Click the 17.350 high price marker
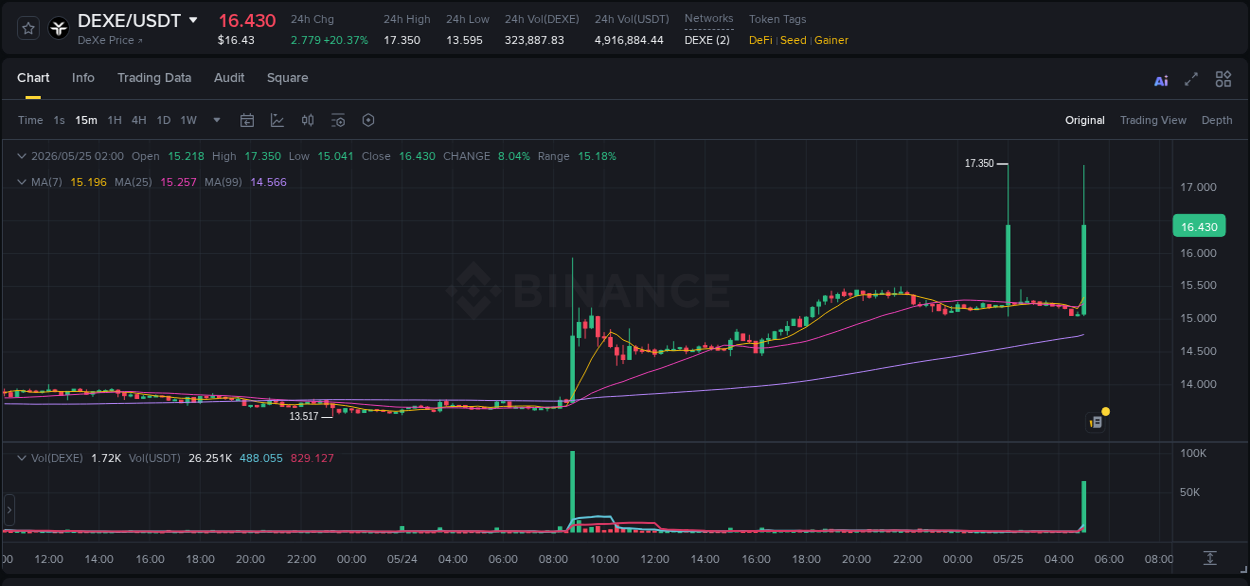The height and width of the screenshot is (586, 1250). coord(979,163)
